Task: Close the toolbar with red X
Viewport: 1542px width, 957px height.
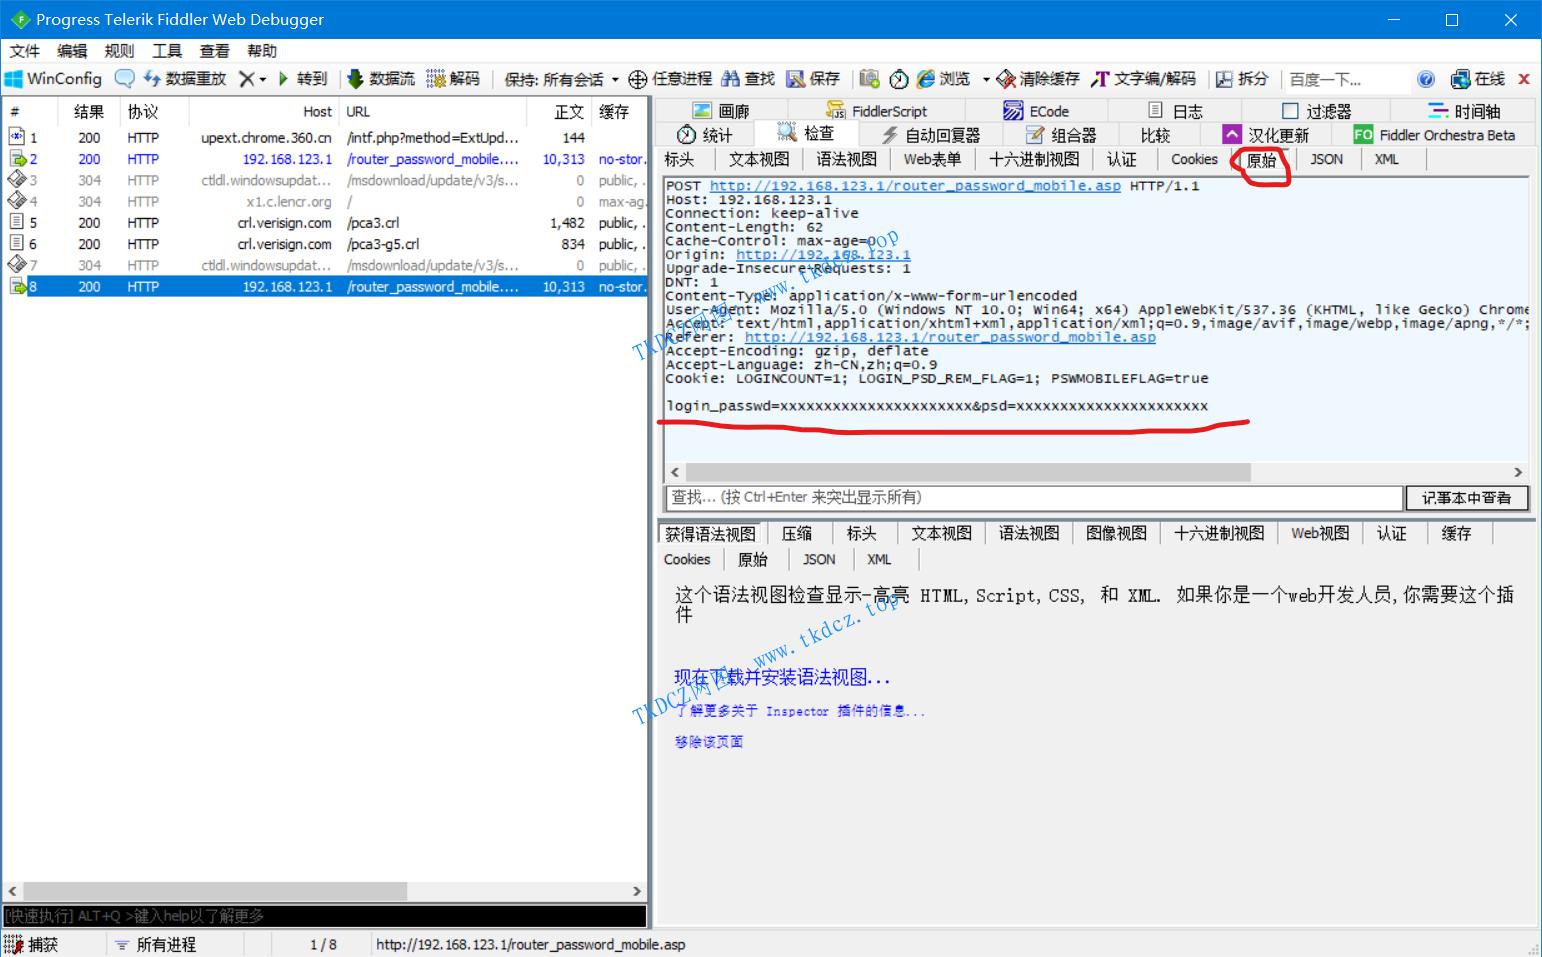Action: [x=1524, y=79]
